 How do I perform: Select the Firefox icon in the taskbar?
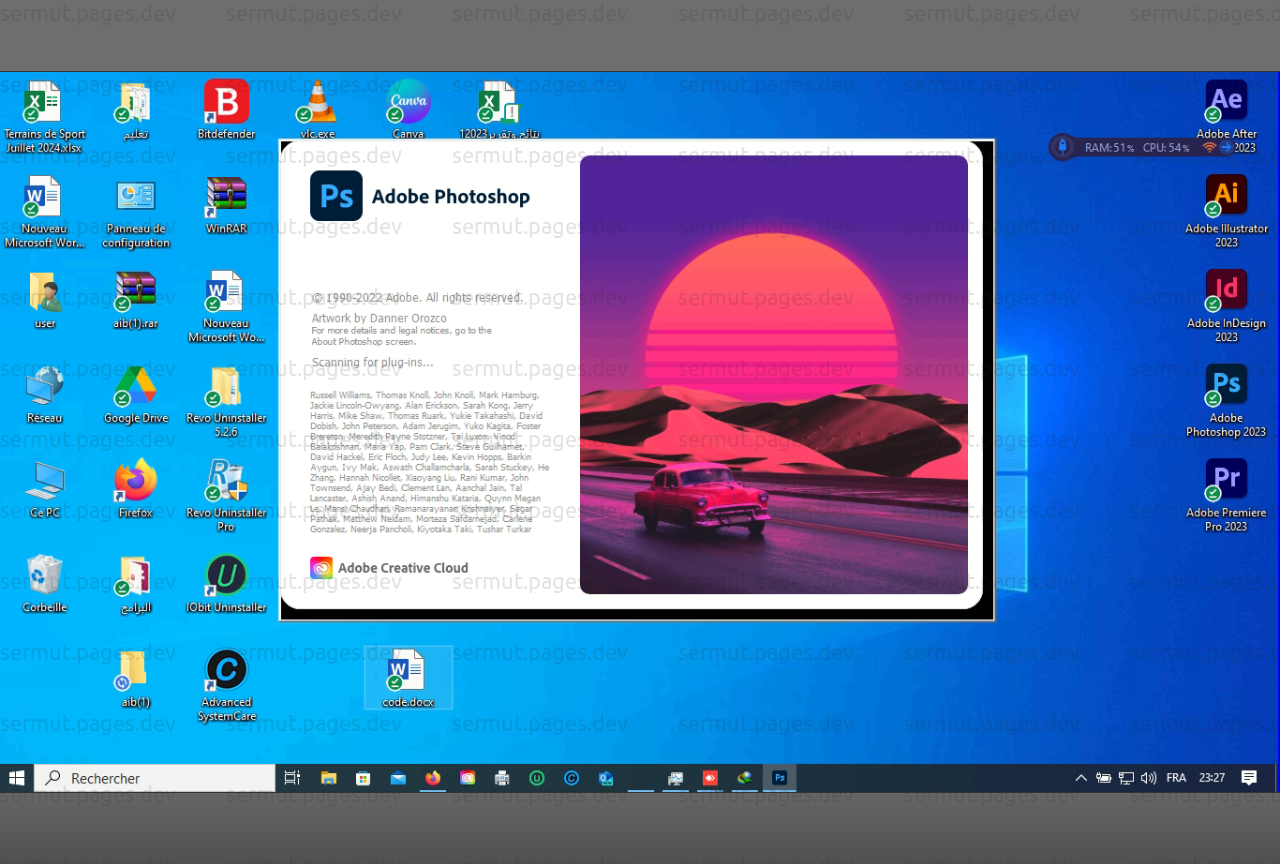click(432, 777)
